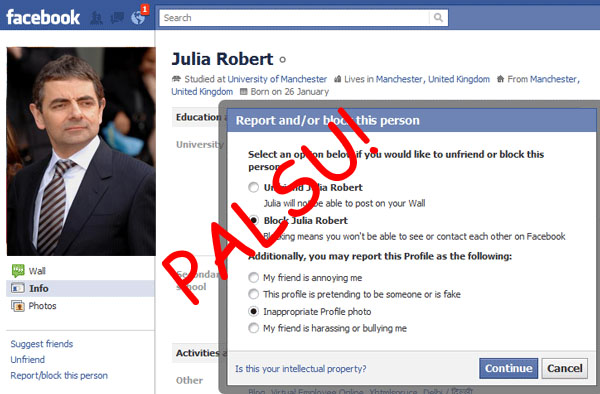
Task: Choose profile is pretending or fake option
Action: (x=253, y=294)
